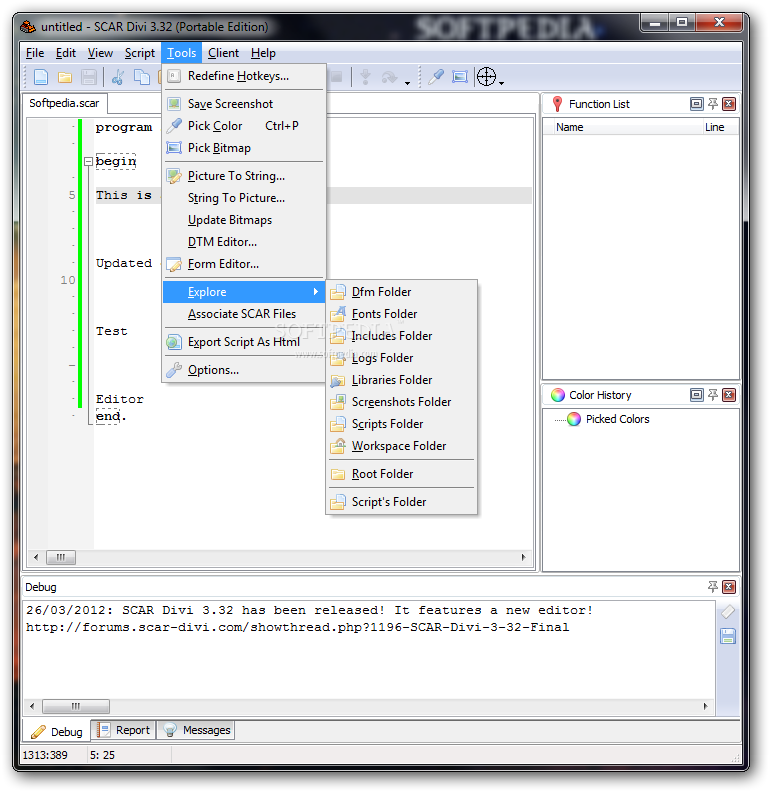
Task: Open the Root Folder
Action: [x=402, y=474]
